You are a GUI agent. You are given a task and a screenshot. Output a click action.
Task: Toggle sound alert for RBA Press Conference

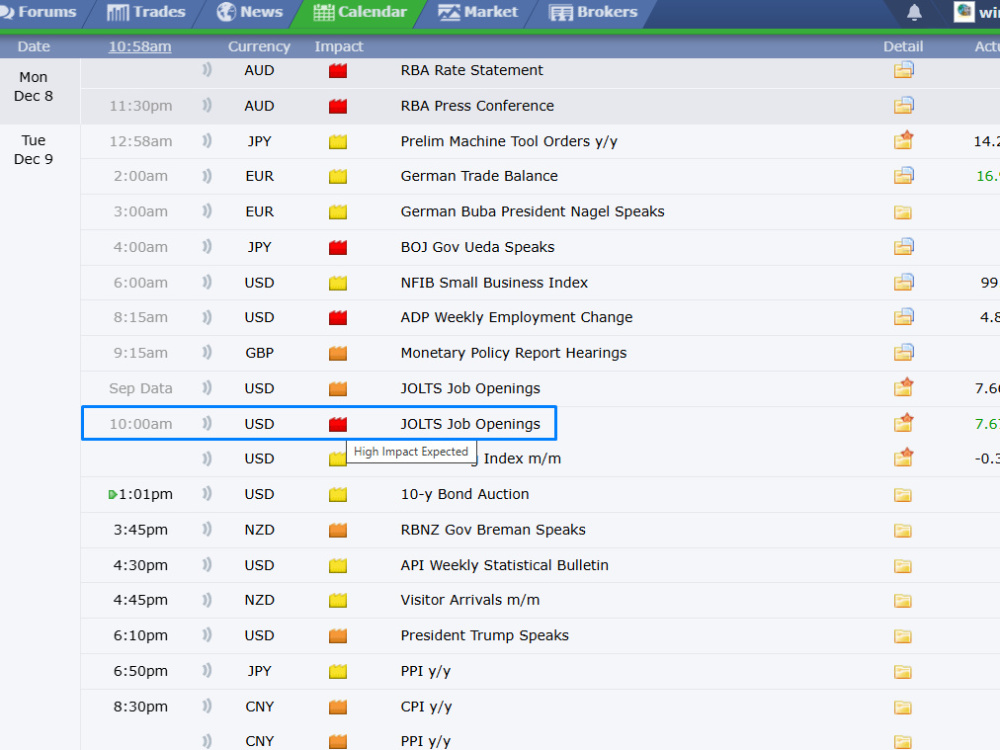click(207, 105)
